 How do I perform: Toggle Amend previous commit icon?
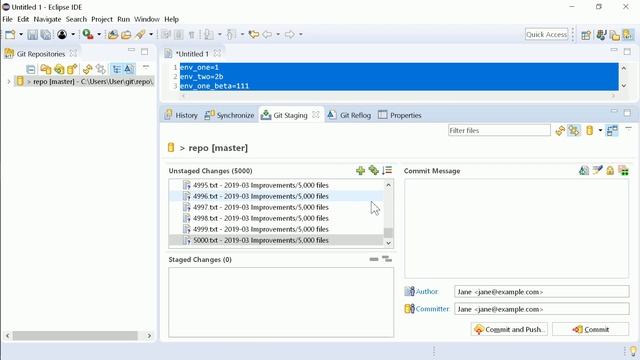[x=584, y=170]
